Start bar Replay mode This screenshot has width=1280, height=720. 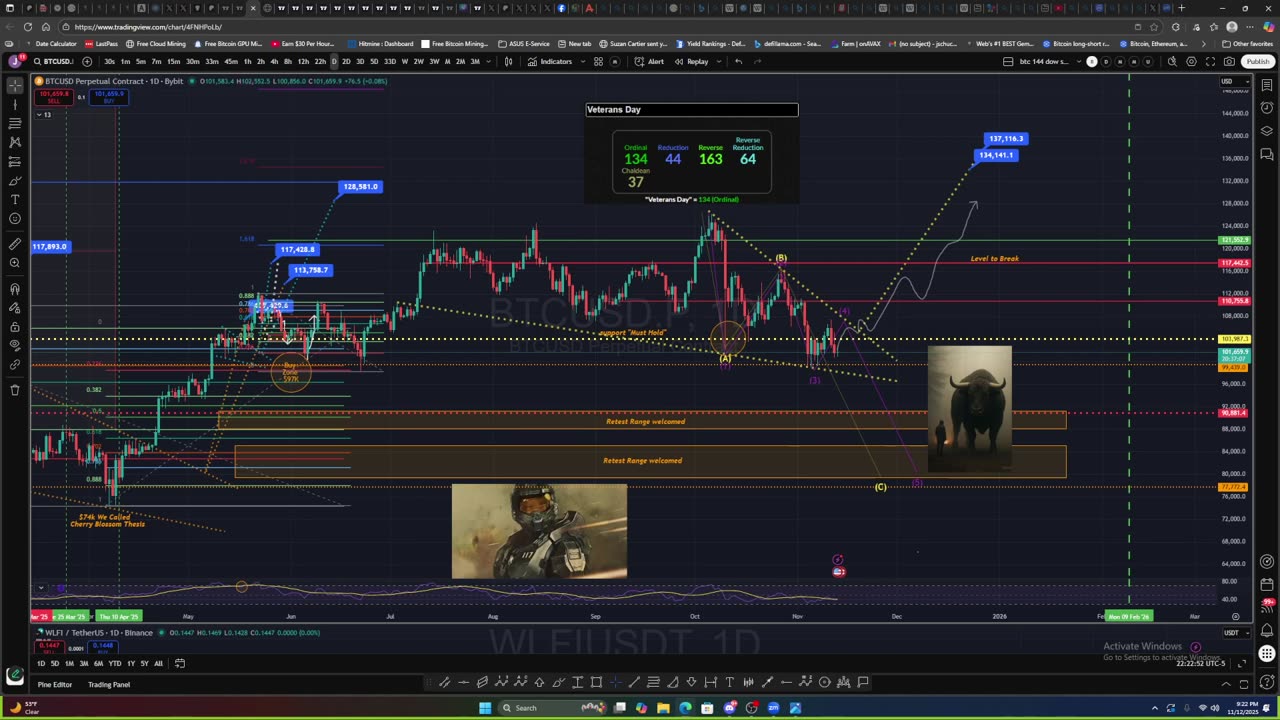[691, 61]
